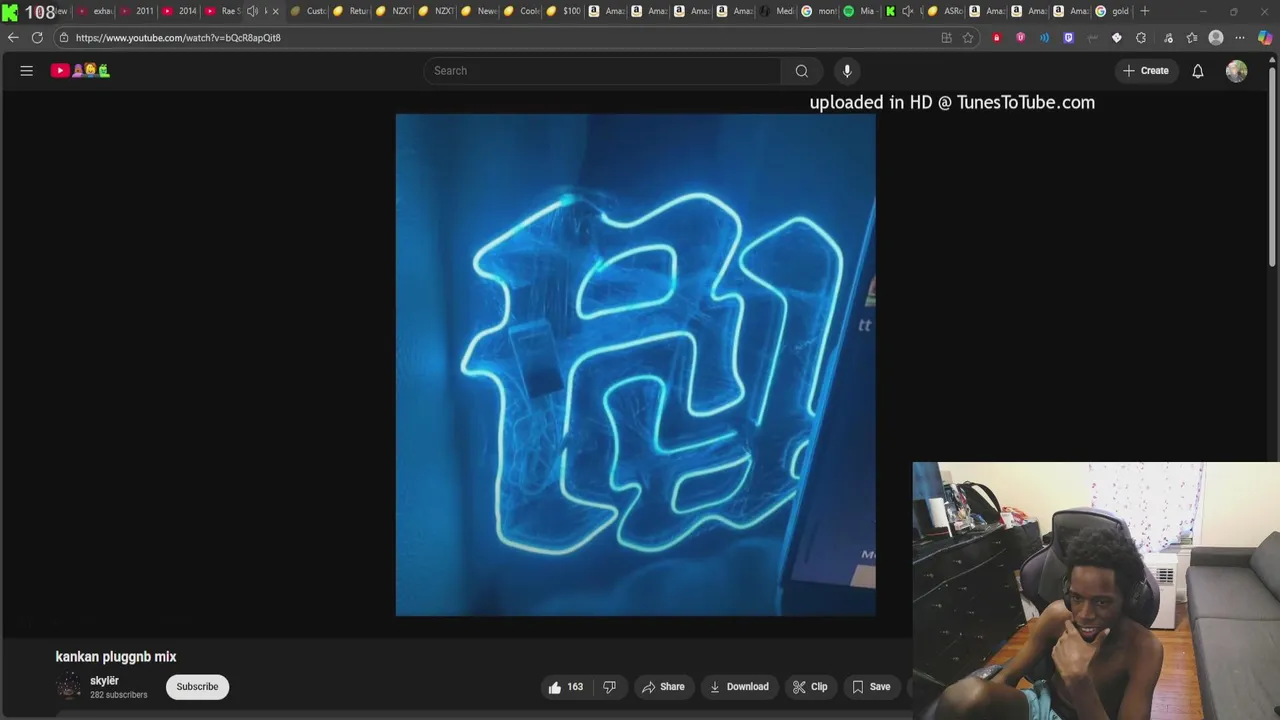Go to the YouTube home logo
The height and width of the screenshot is (720, 1280).
point(80,71)
